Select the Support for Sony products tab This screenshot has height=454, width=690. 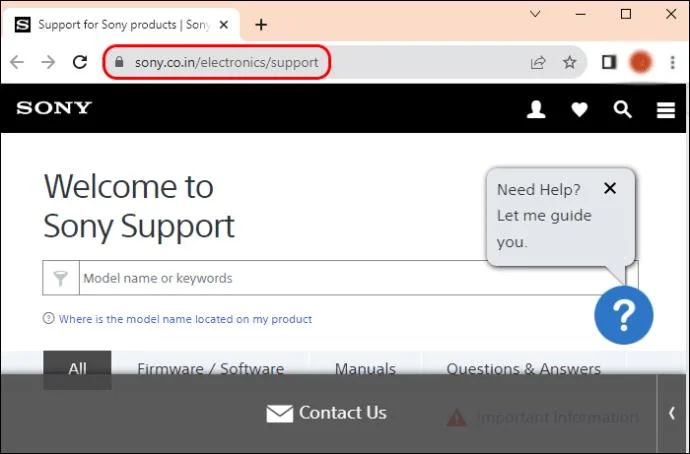[121, 25]
